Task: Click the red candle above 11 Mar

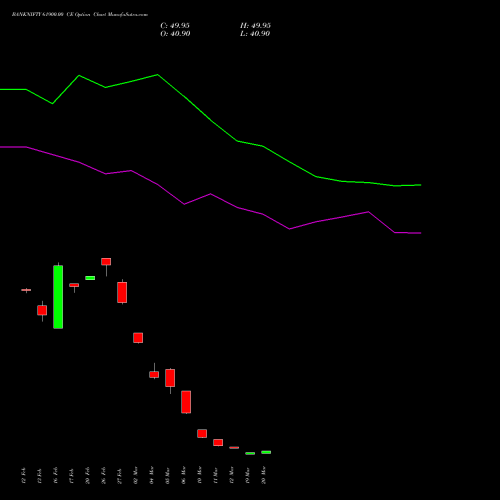Action: (x=218, y=442)
